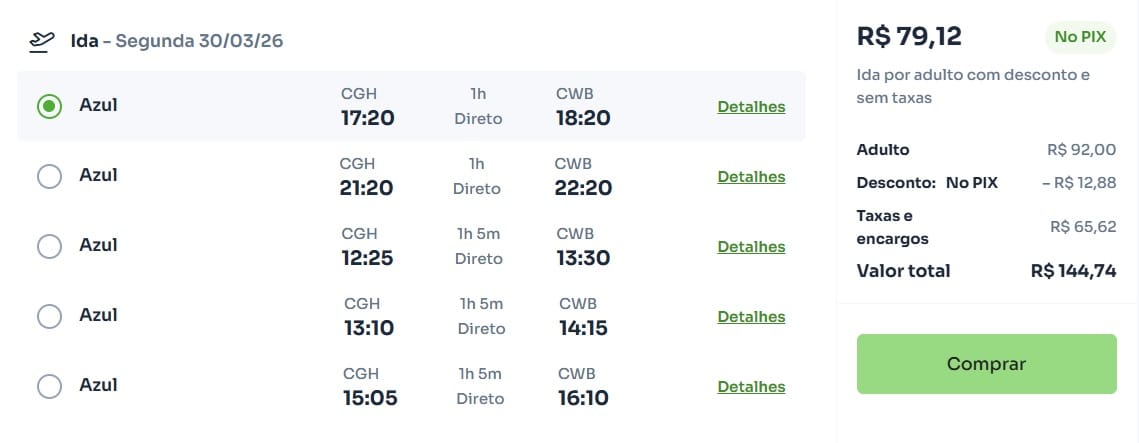This screenshot has width=1139, height=443.
Task: Select the Azul 21:20 flight radio button
Action: click(49, 176)
